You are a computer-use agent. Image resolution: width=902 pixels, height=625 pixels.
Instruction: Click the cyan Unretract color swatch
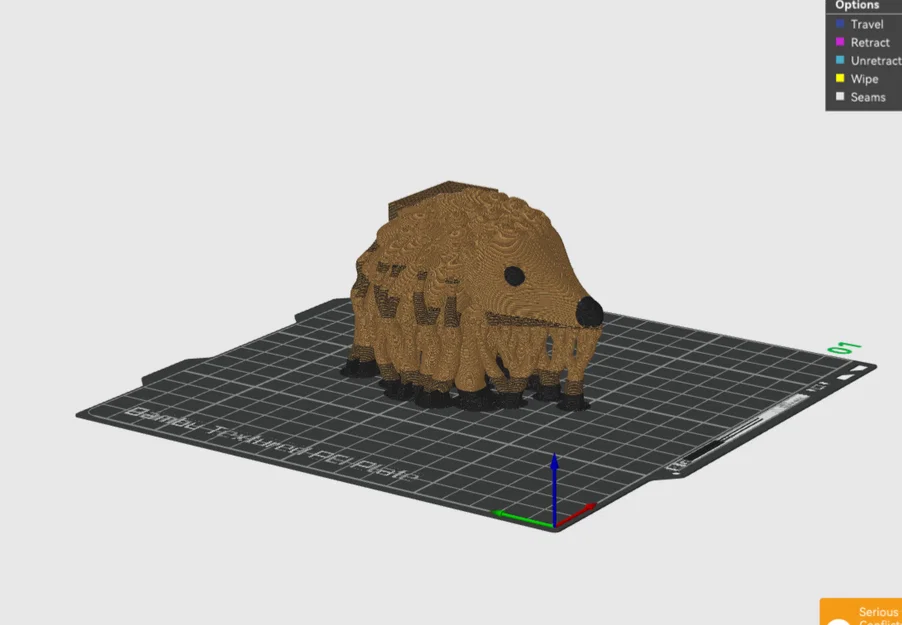pos(840,60)
